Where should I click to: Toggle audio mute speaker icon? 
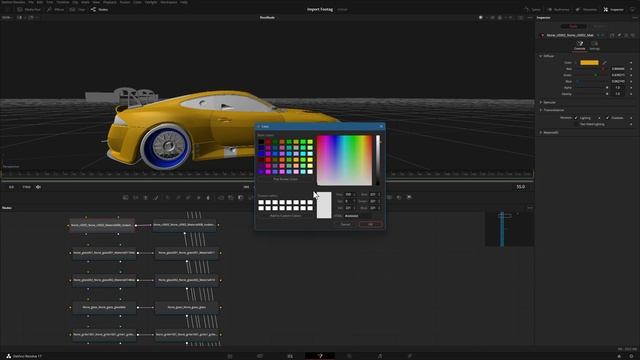pos(38,187)
